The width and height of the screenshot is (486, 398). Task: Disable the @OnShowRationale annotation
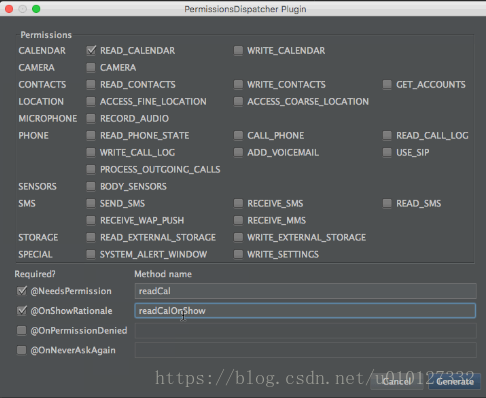22,311
